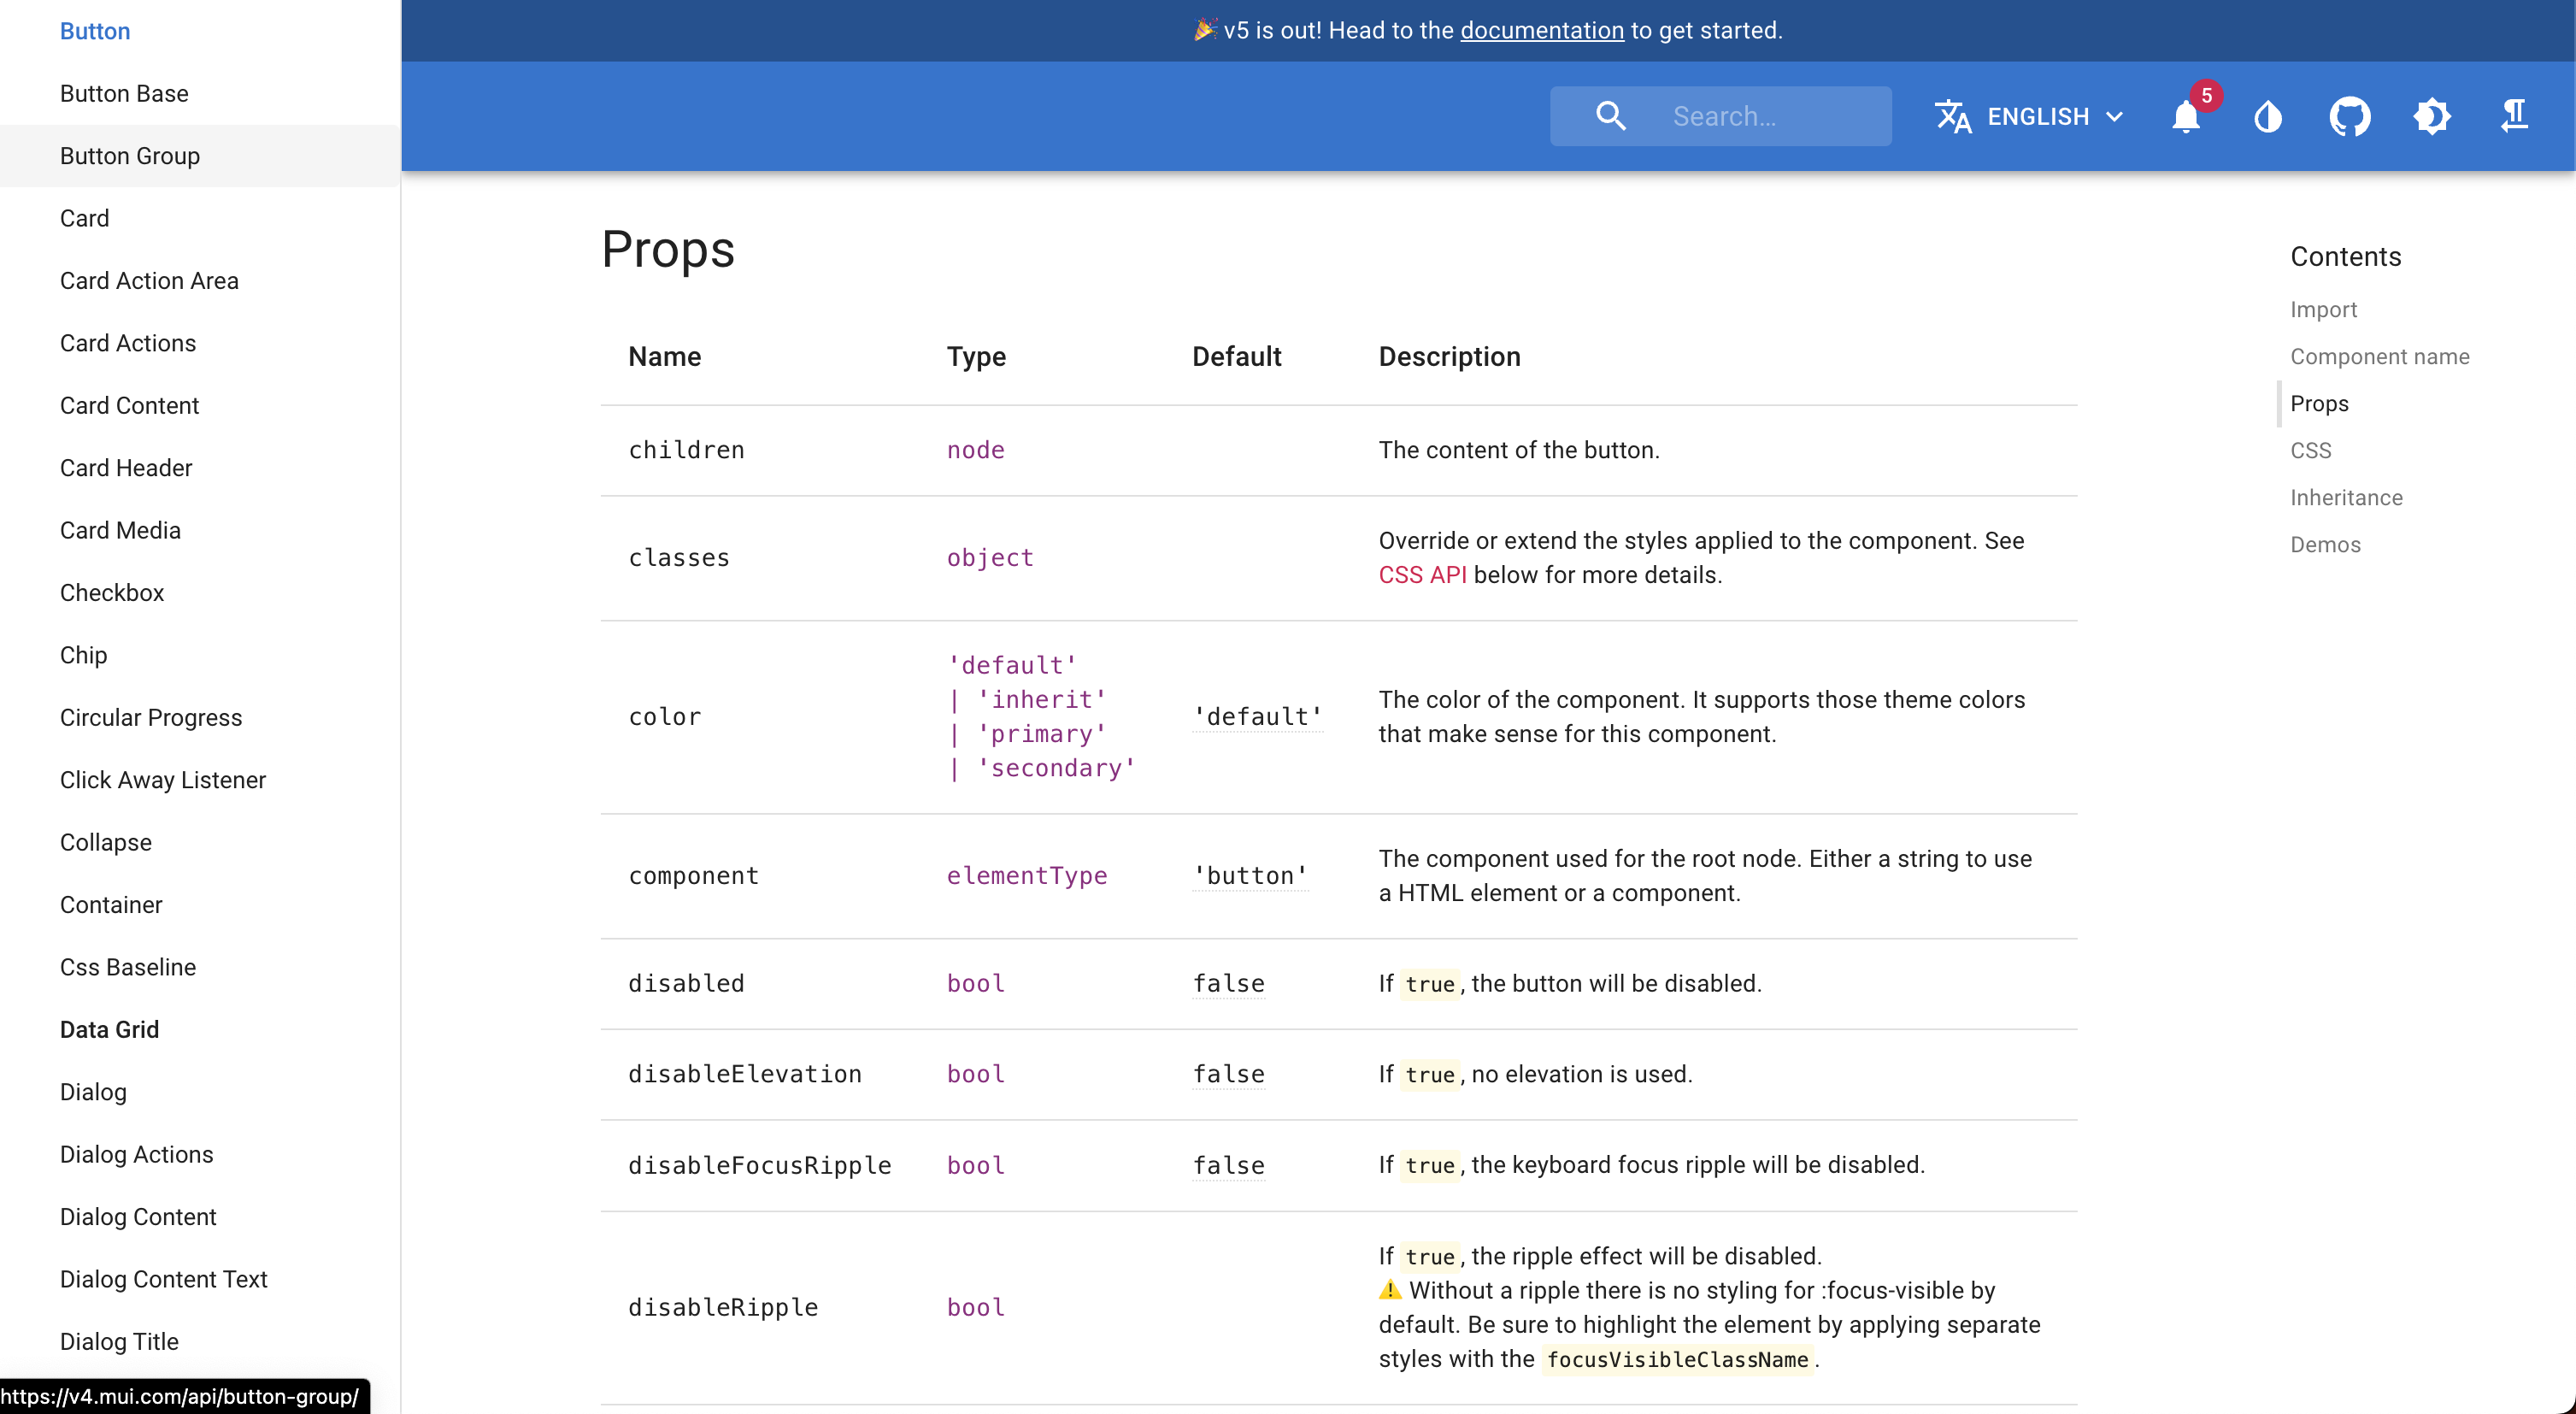Select Circular Progress in the sidebar
The width and height of the screenshot is (2576, 1414).
pos(151,717)
